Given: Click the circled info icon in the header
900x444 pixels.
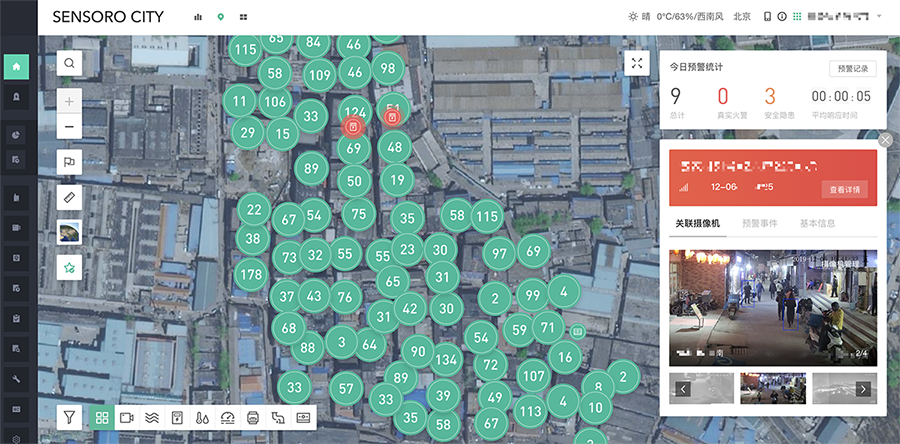Looking at the screenshot, I should (x=782, y=17).
